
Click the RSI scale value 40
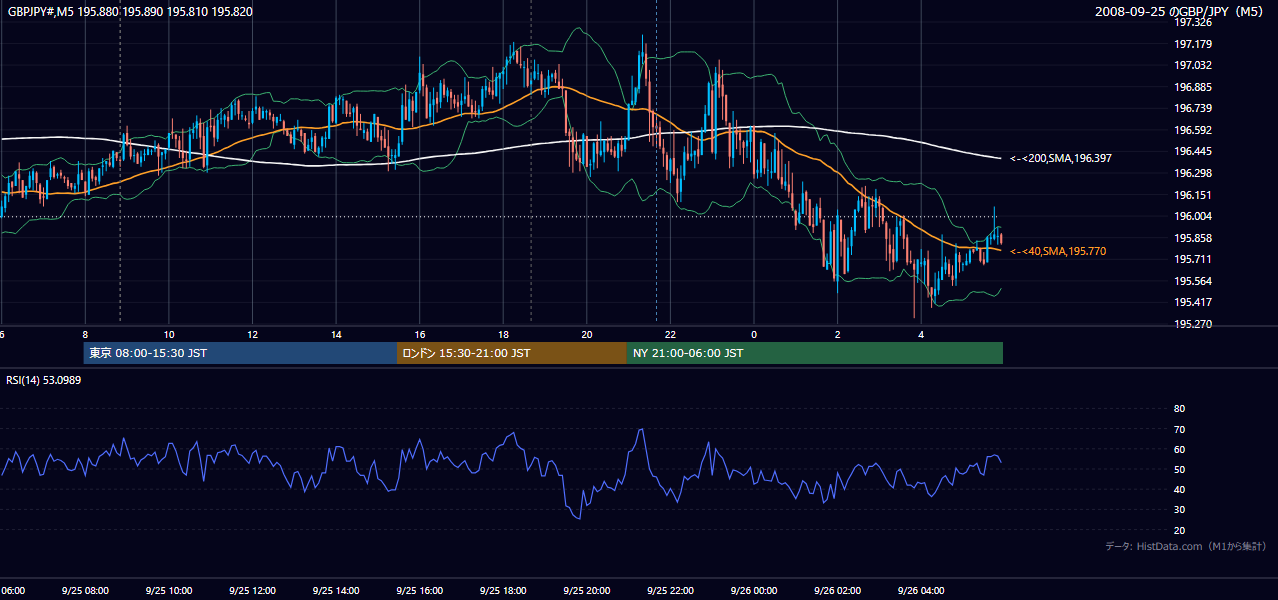[1179, 489]
